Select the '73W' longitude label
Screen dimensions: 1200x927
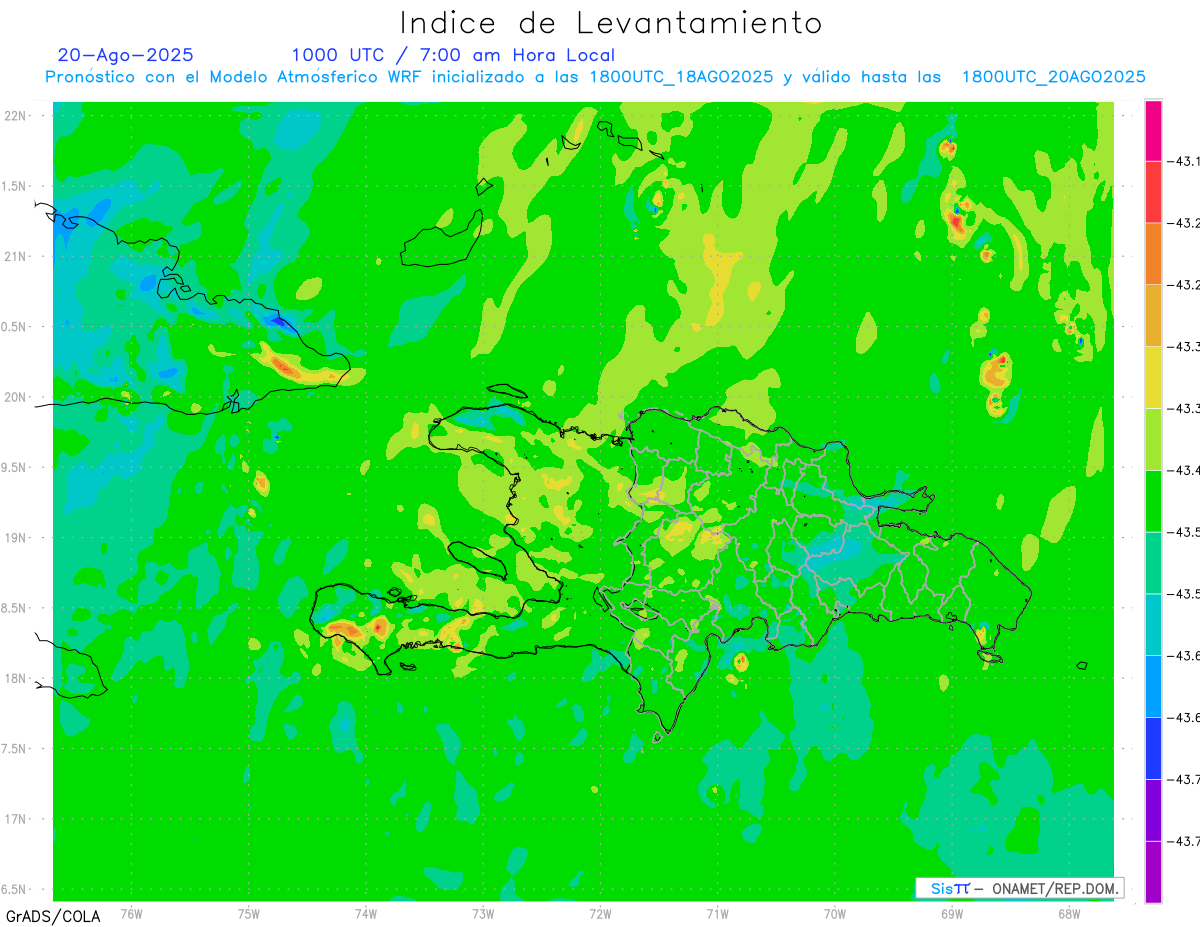tap(483, 914)
